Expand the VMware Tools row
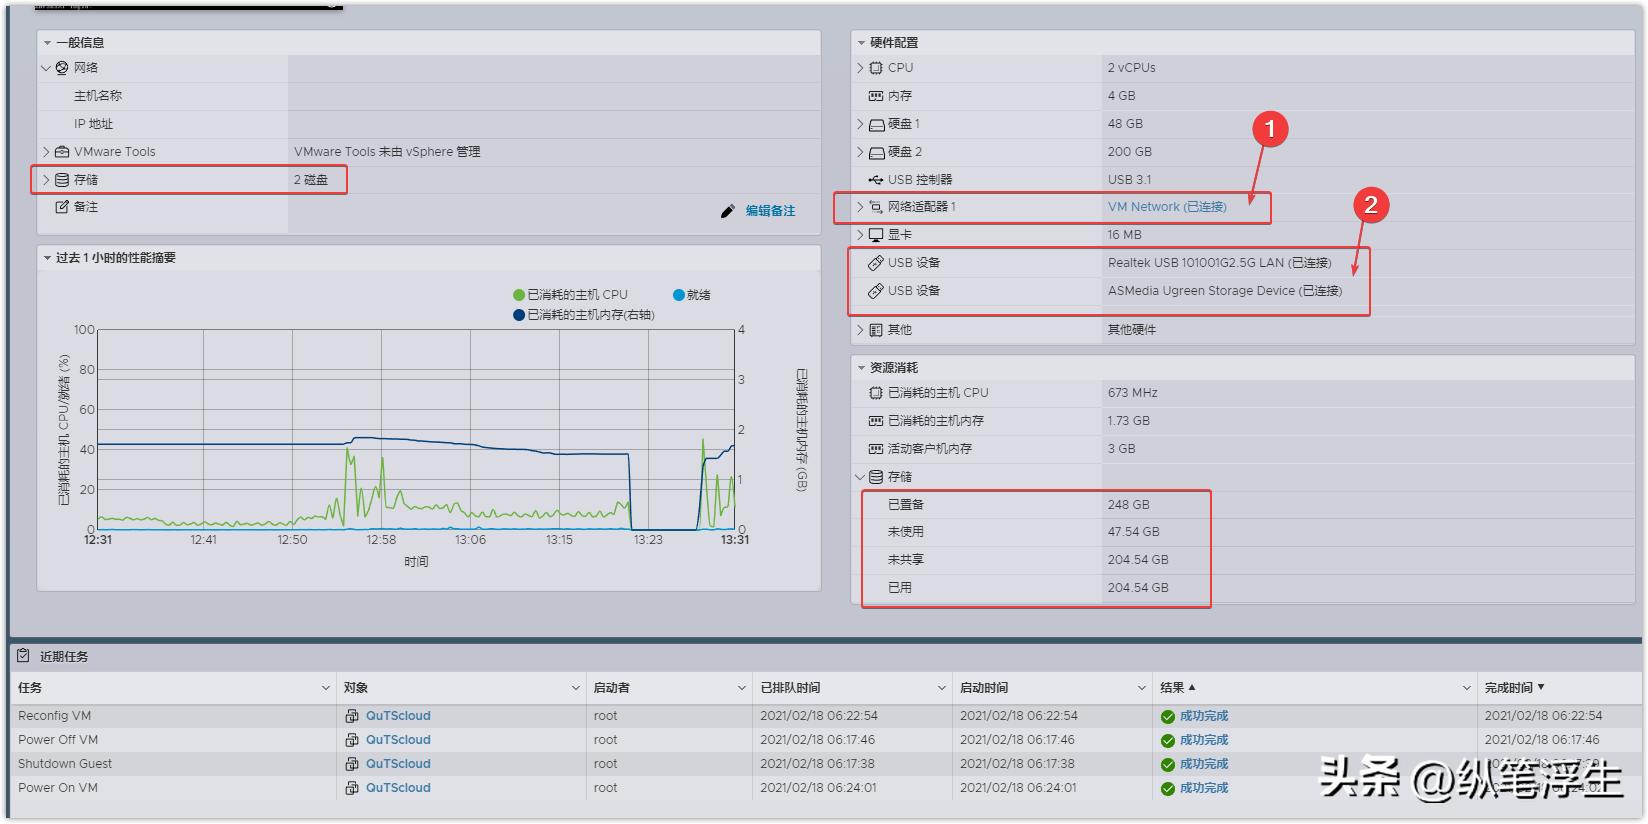 (x=46, y=152)
